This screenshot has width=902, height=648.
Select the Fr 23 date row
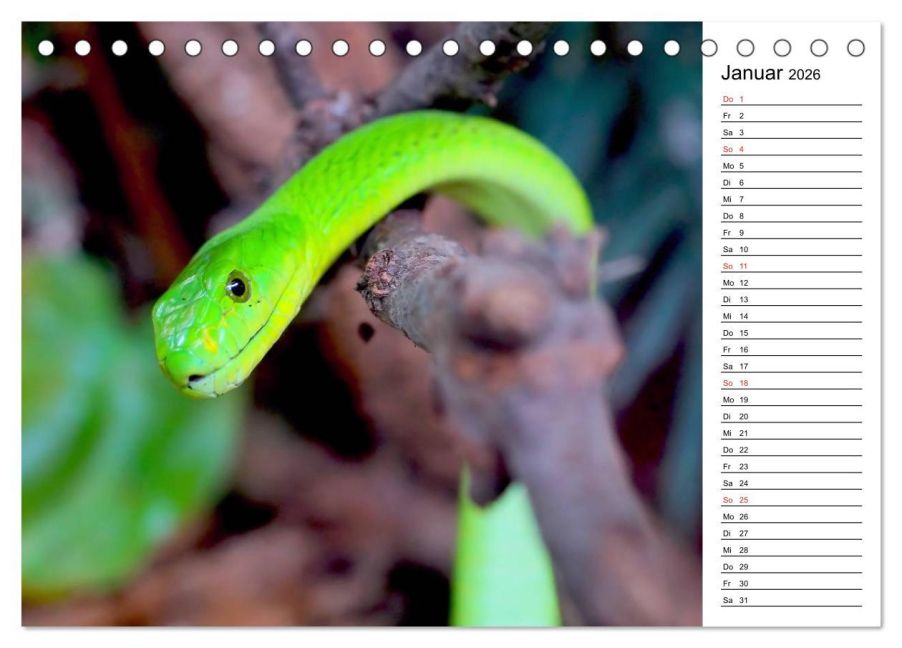pyautogui.click(x=790, y=466)
